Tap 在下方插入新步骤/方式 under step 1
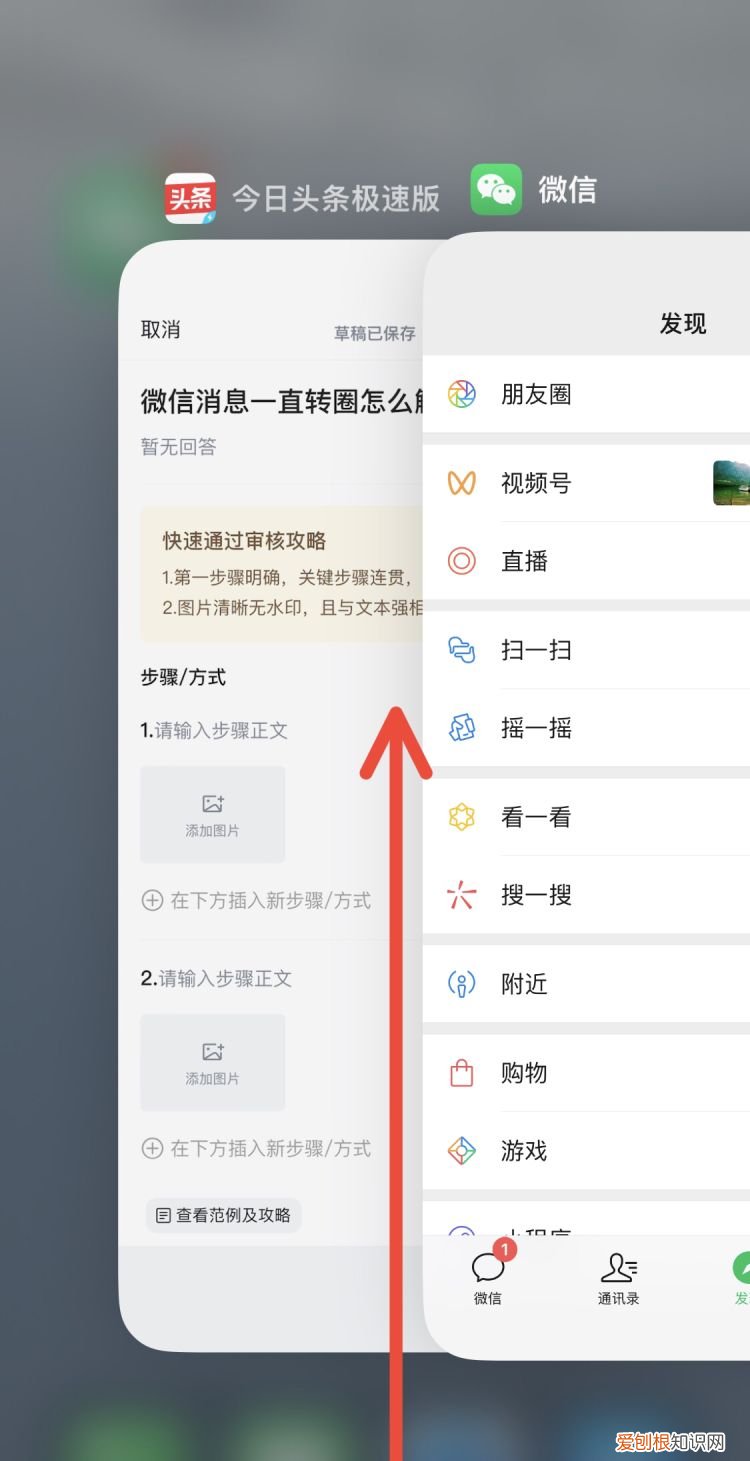750x1461 pixels. 257,901
